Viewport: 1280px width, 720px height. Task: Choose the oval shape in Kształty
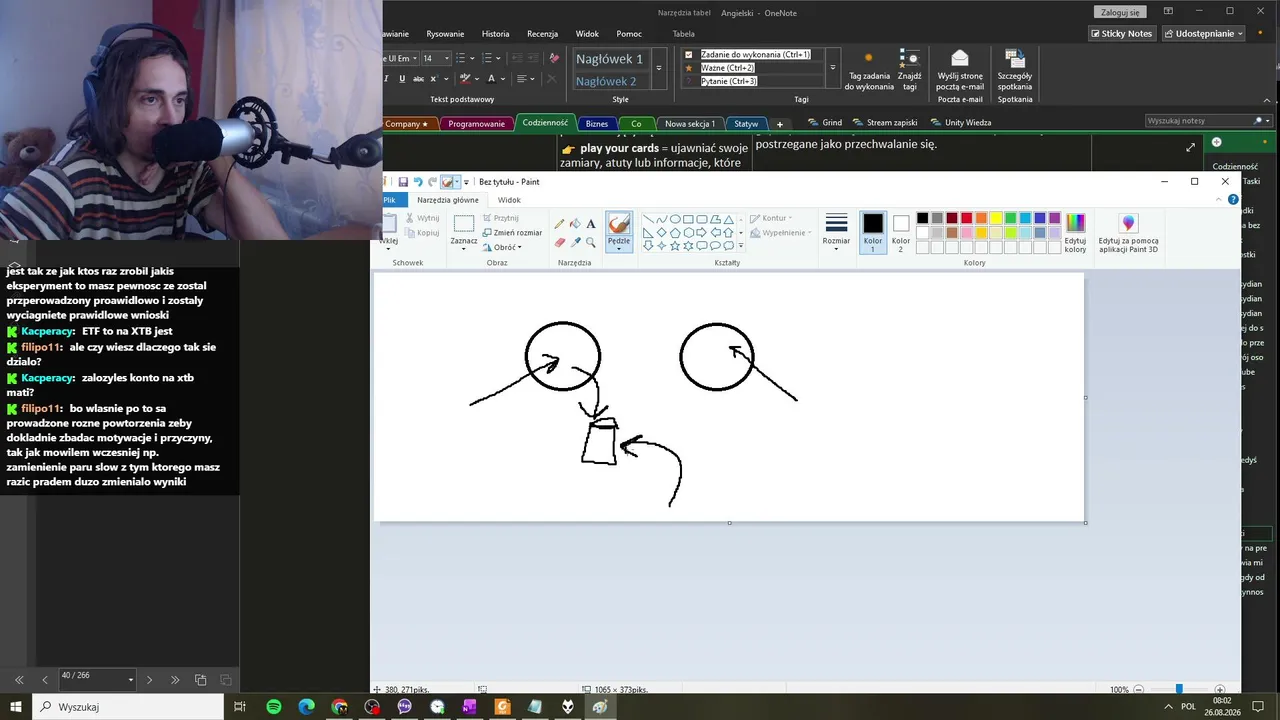tap(675, 219)
